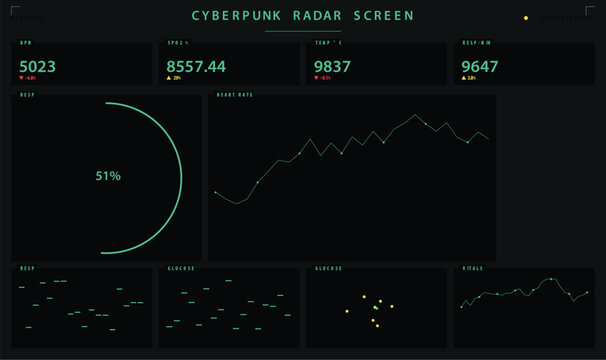Click the GLUCOSE label above the yellow dot scatter

tap(328, 268)
